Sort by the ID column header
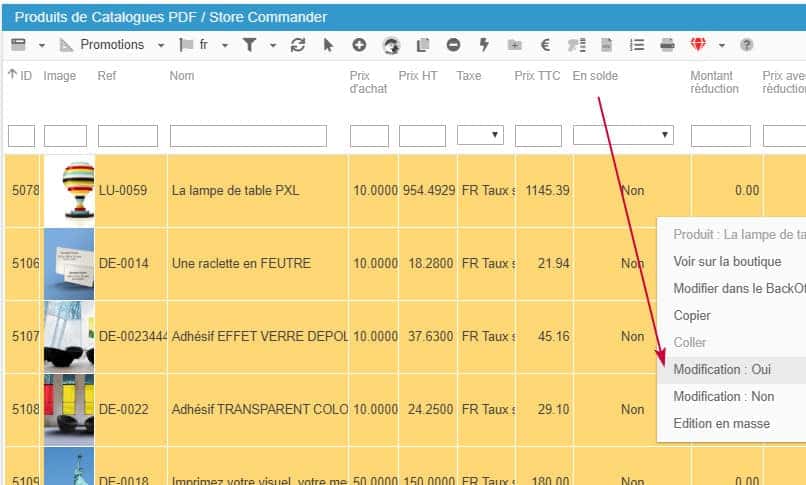The width and height of the screenshot is (806, 485). [x=20, y=76]
